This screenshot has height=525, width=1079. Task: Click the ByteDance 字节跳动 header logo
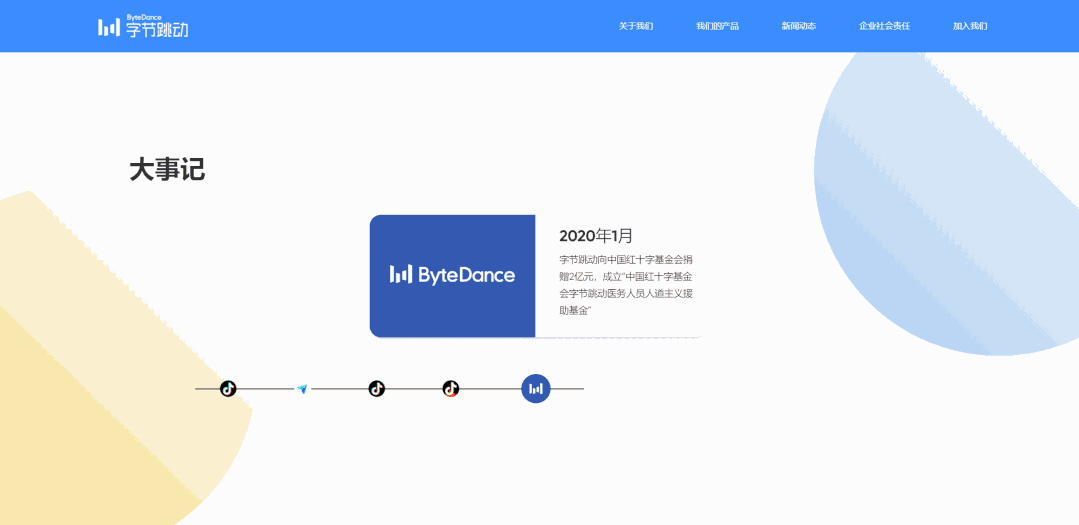143,26
